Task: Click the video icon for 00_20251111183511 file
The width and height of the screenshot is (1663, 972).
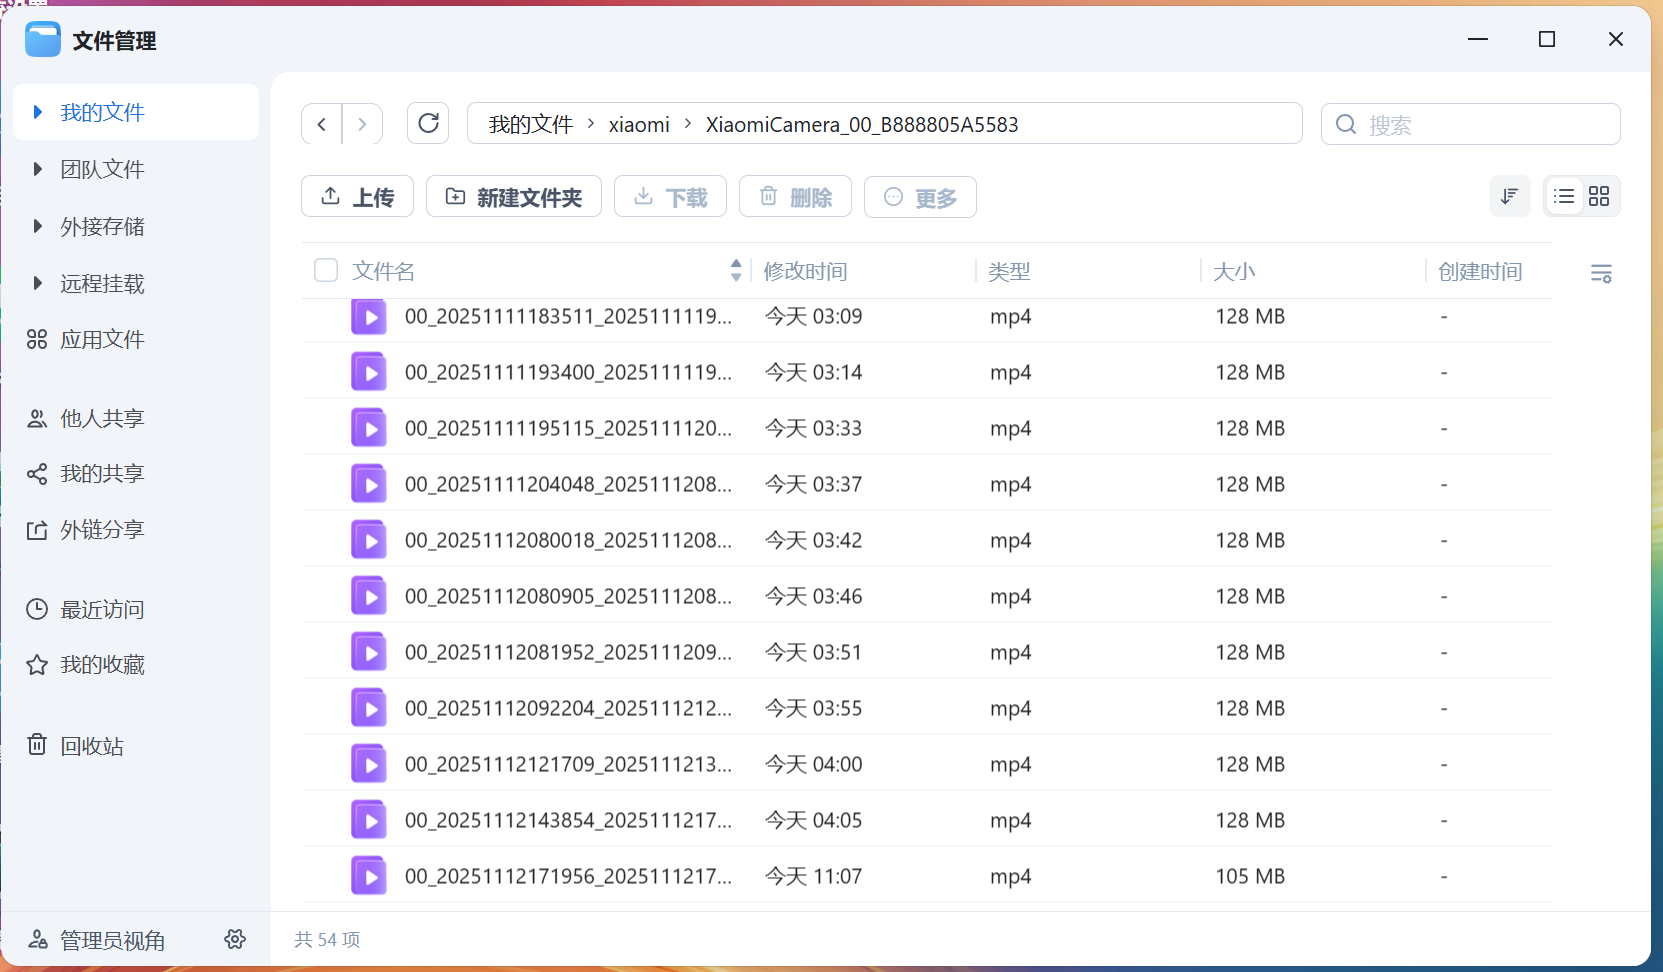Action: [369, 317]
